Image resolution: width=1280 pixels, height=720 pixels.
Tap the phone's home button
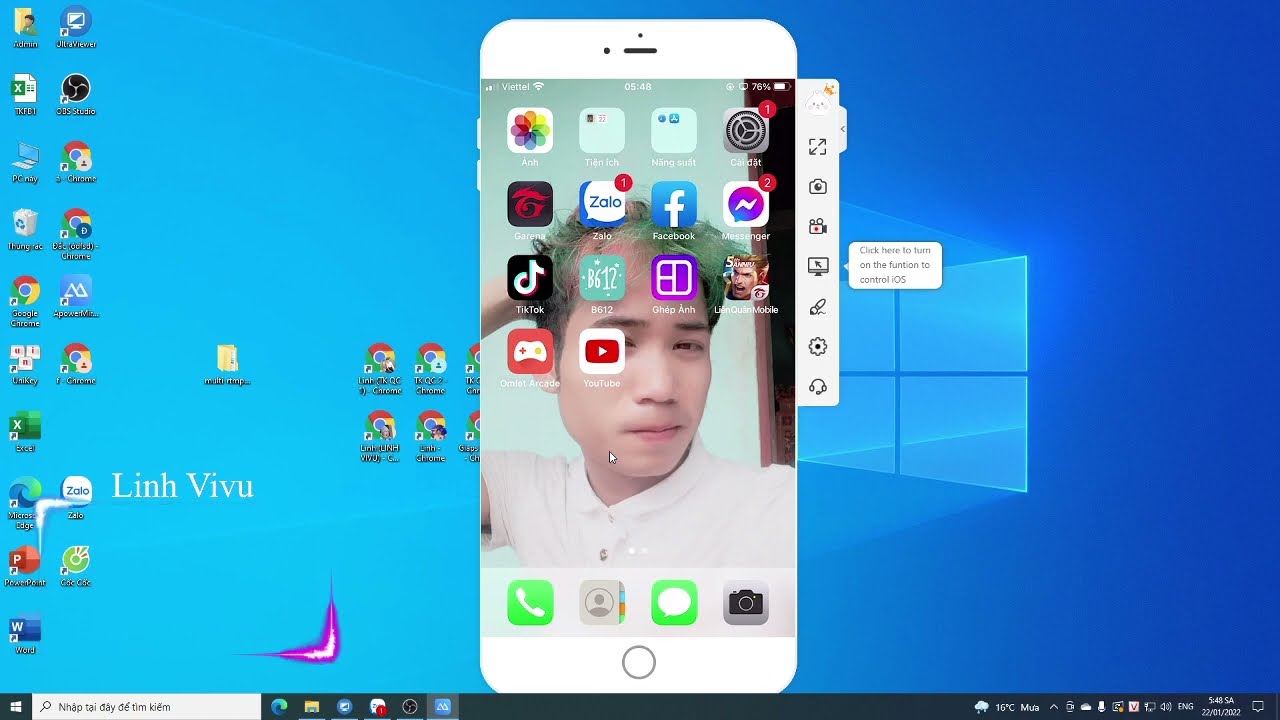click(638, 662)
